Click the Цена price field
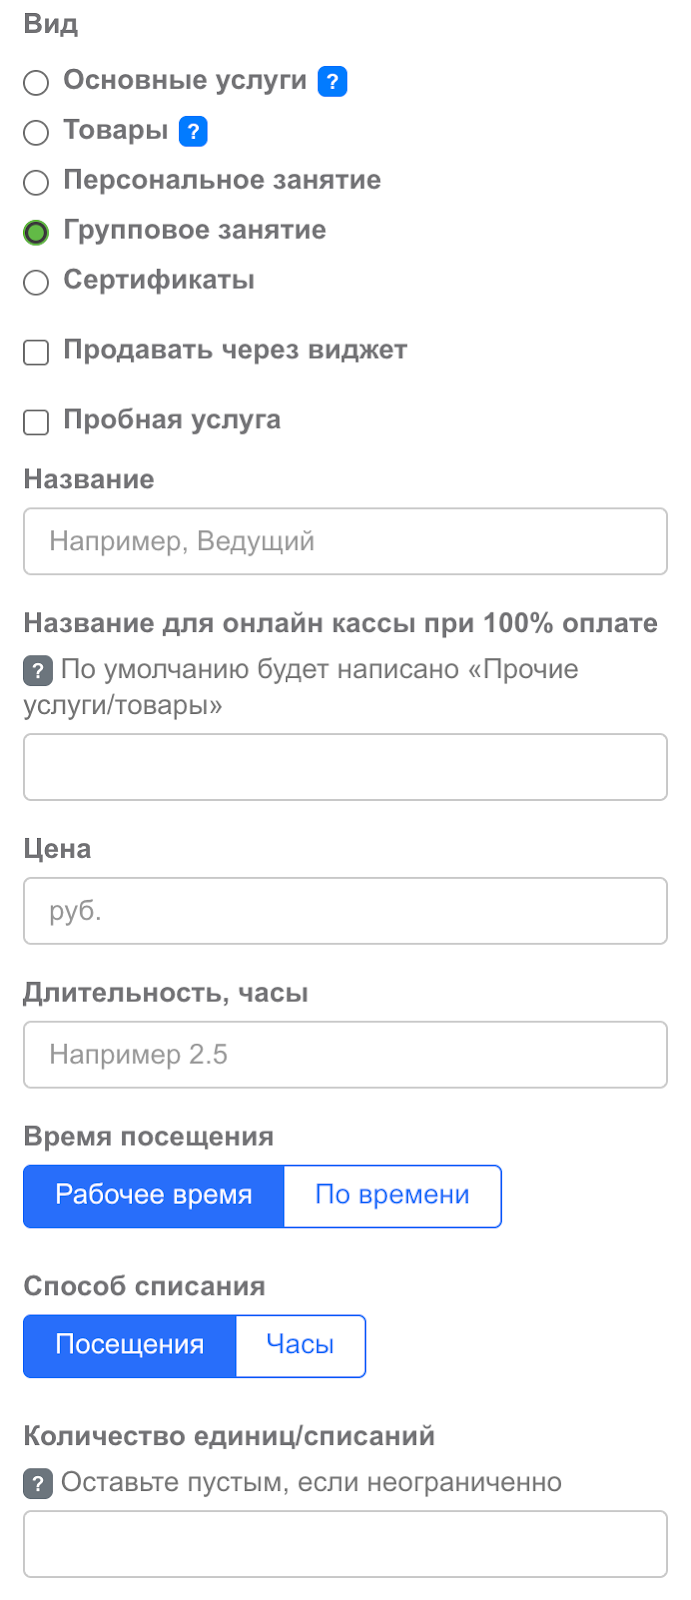691x1600 pixels. [345, 911]
